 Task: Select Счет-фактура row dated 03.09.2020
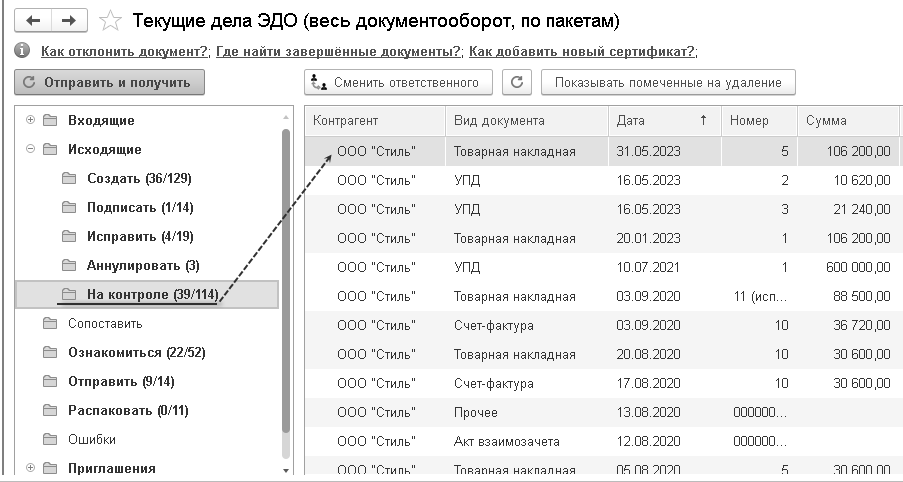(x=602, y=325)
